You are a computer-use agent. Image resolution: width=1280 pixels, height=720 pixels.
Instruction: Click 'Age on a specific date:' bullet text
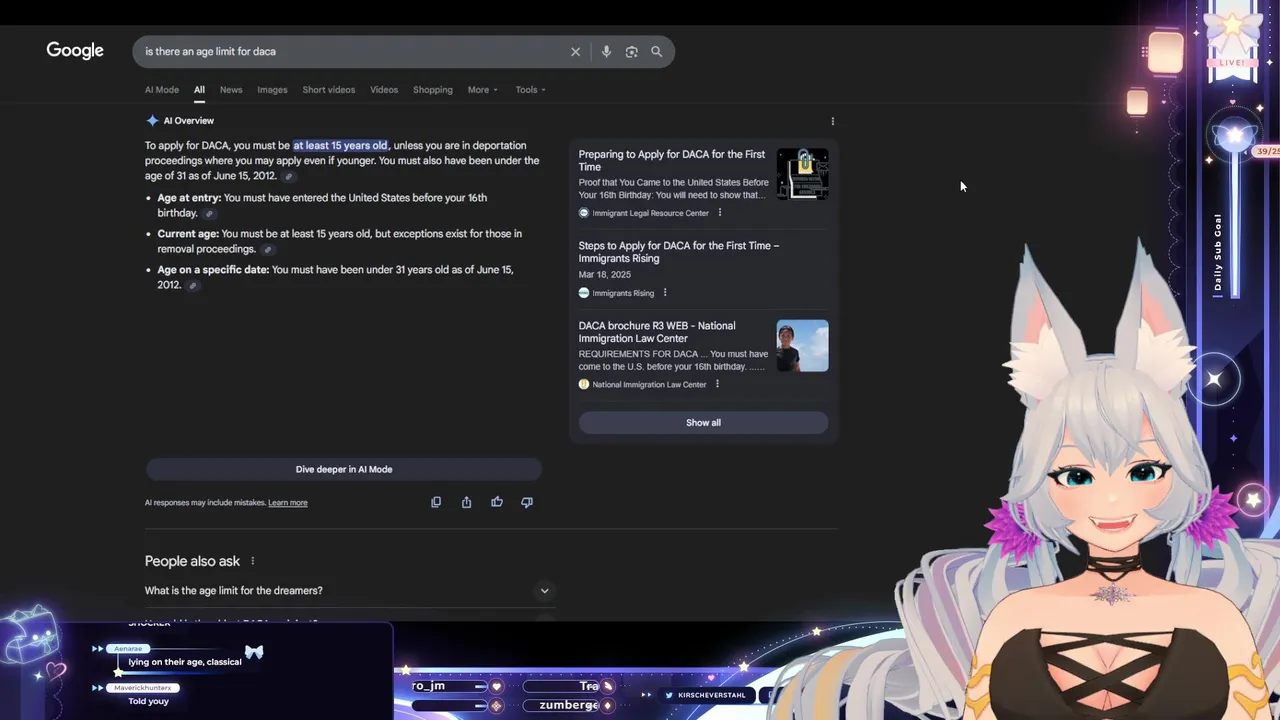click(x=213, y=270)
